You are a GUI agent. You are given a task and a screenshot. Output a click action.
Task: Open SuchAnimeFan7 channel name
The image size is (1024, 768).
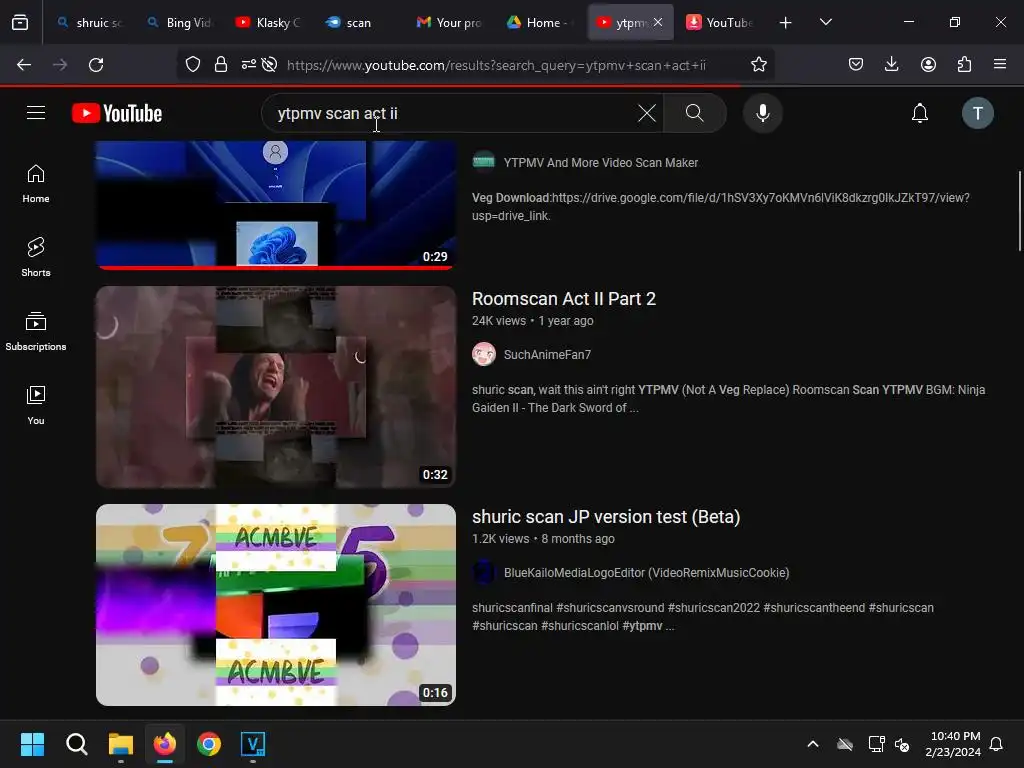click(547, 355)
